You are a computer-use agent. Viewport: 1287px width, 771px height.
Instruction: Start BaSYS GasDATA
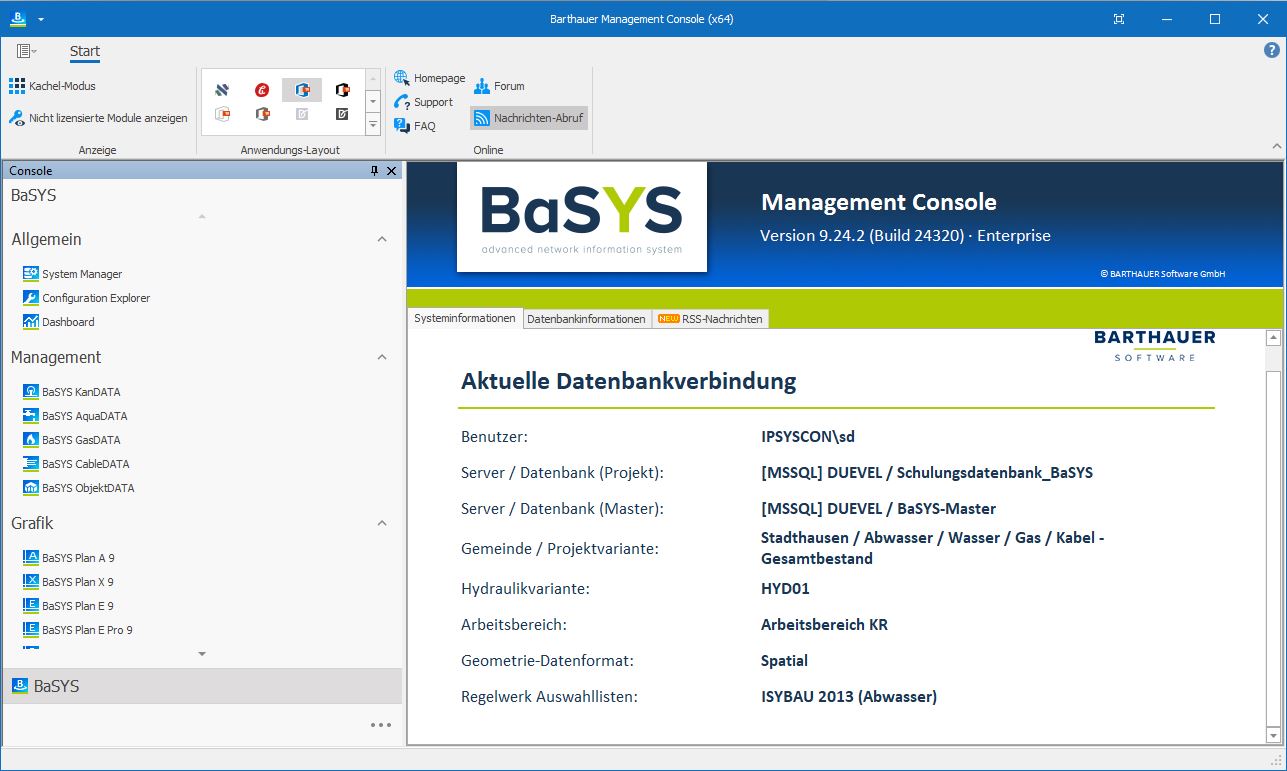pos(71,440)
